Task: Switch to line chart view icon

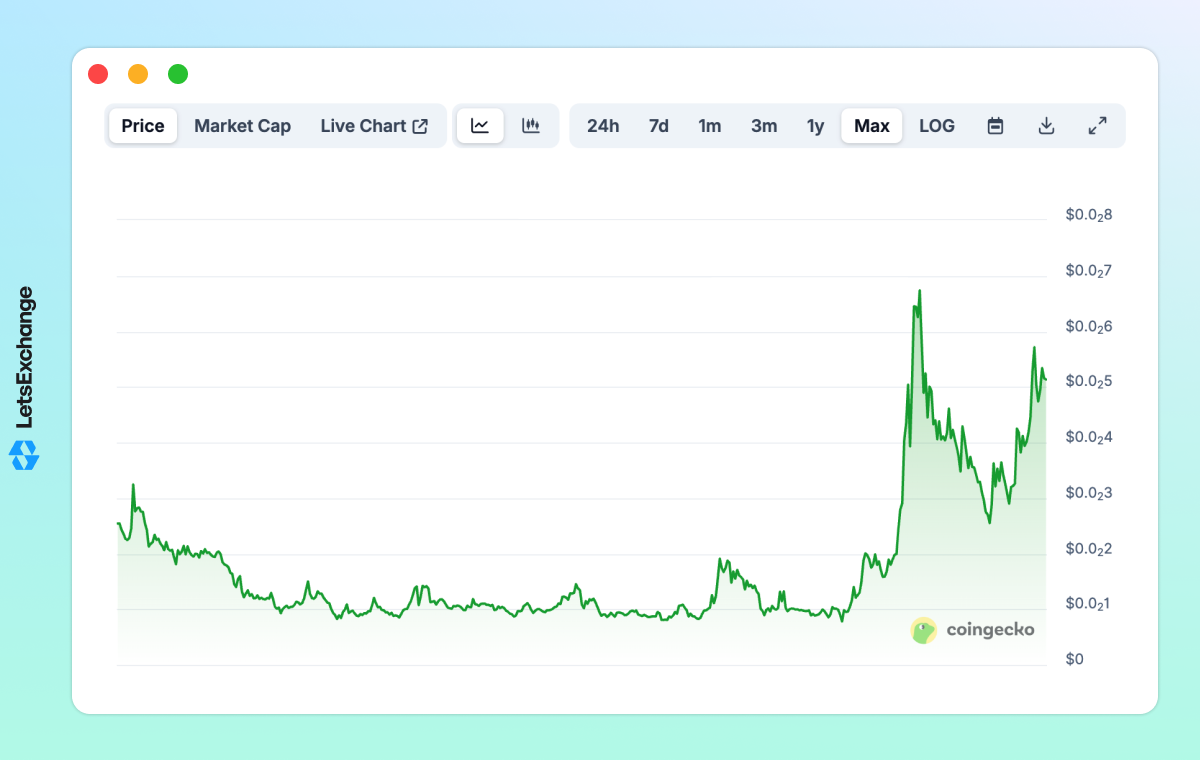Action: pyautogui.click(x=480, y=126)
